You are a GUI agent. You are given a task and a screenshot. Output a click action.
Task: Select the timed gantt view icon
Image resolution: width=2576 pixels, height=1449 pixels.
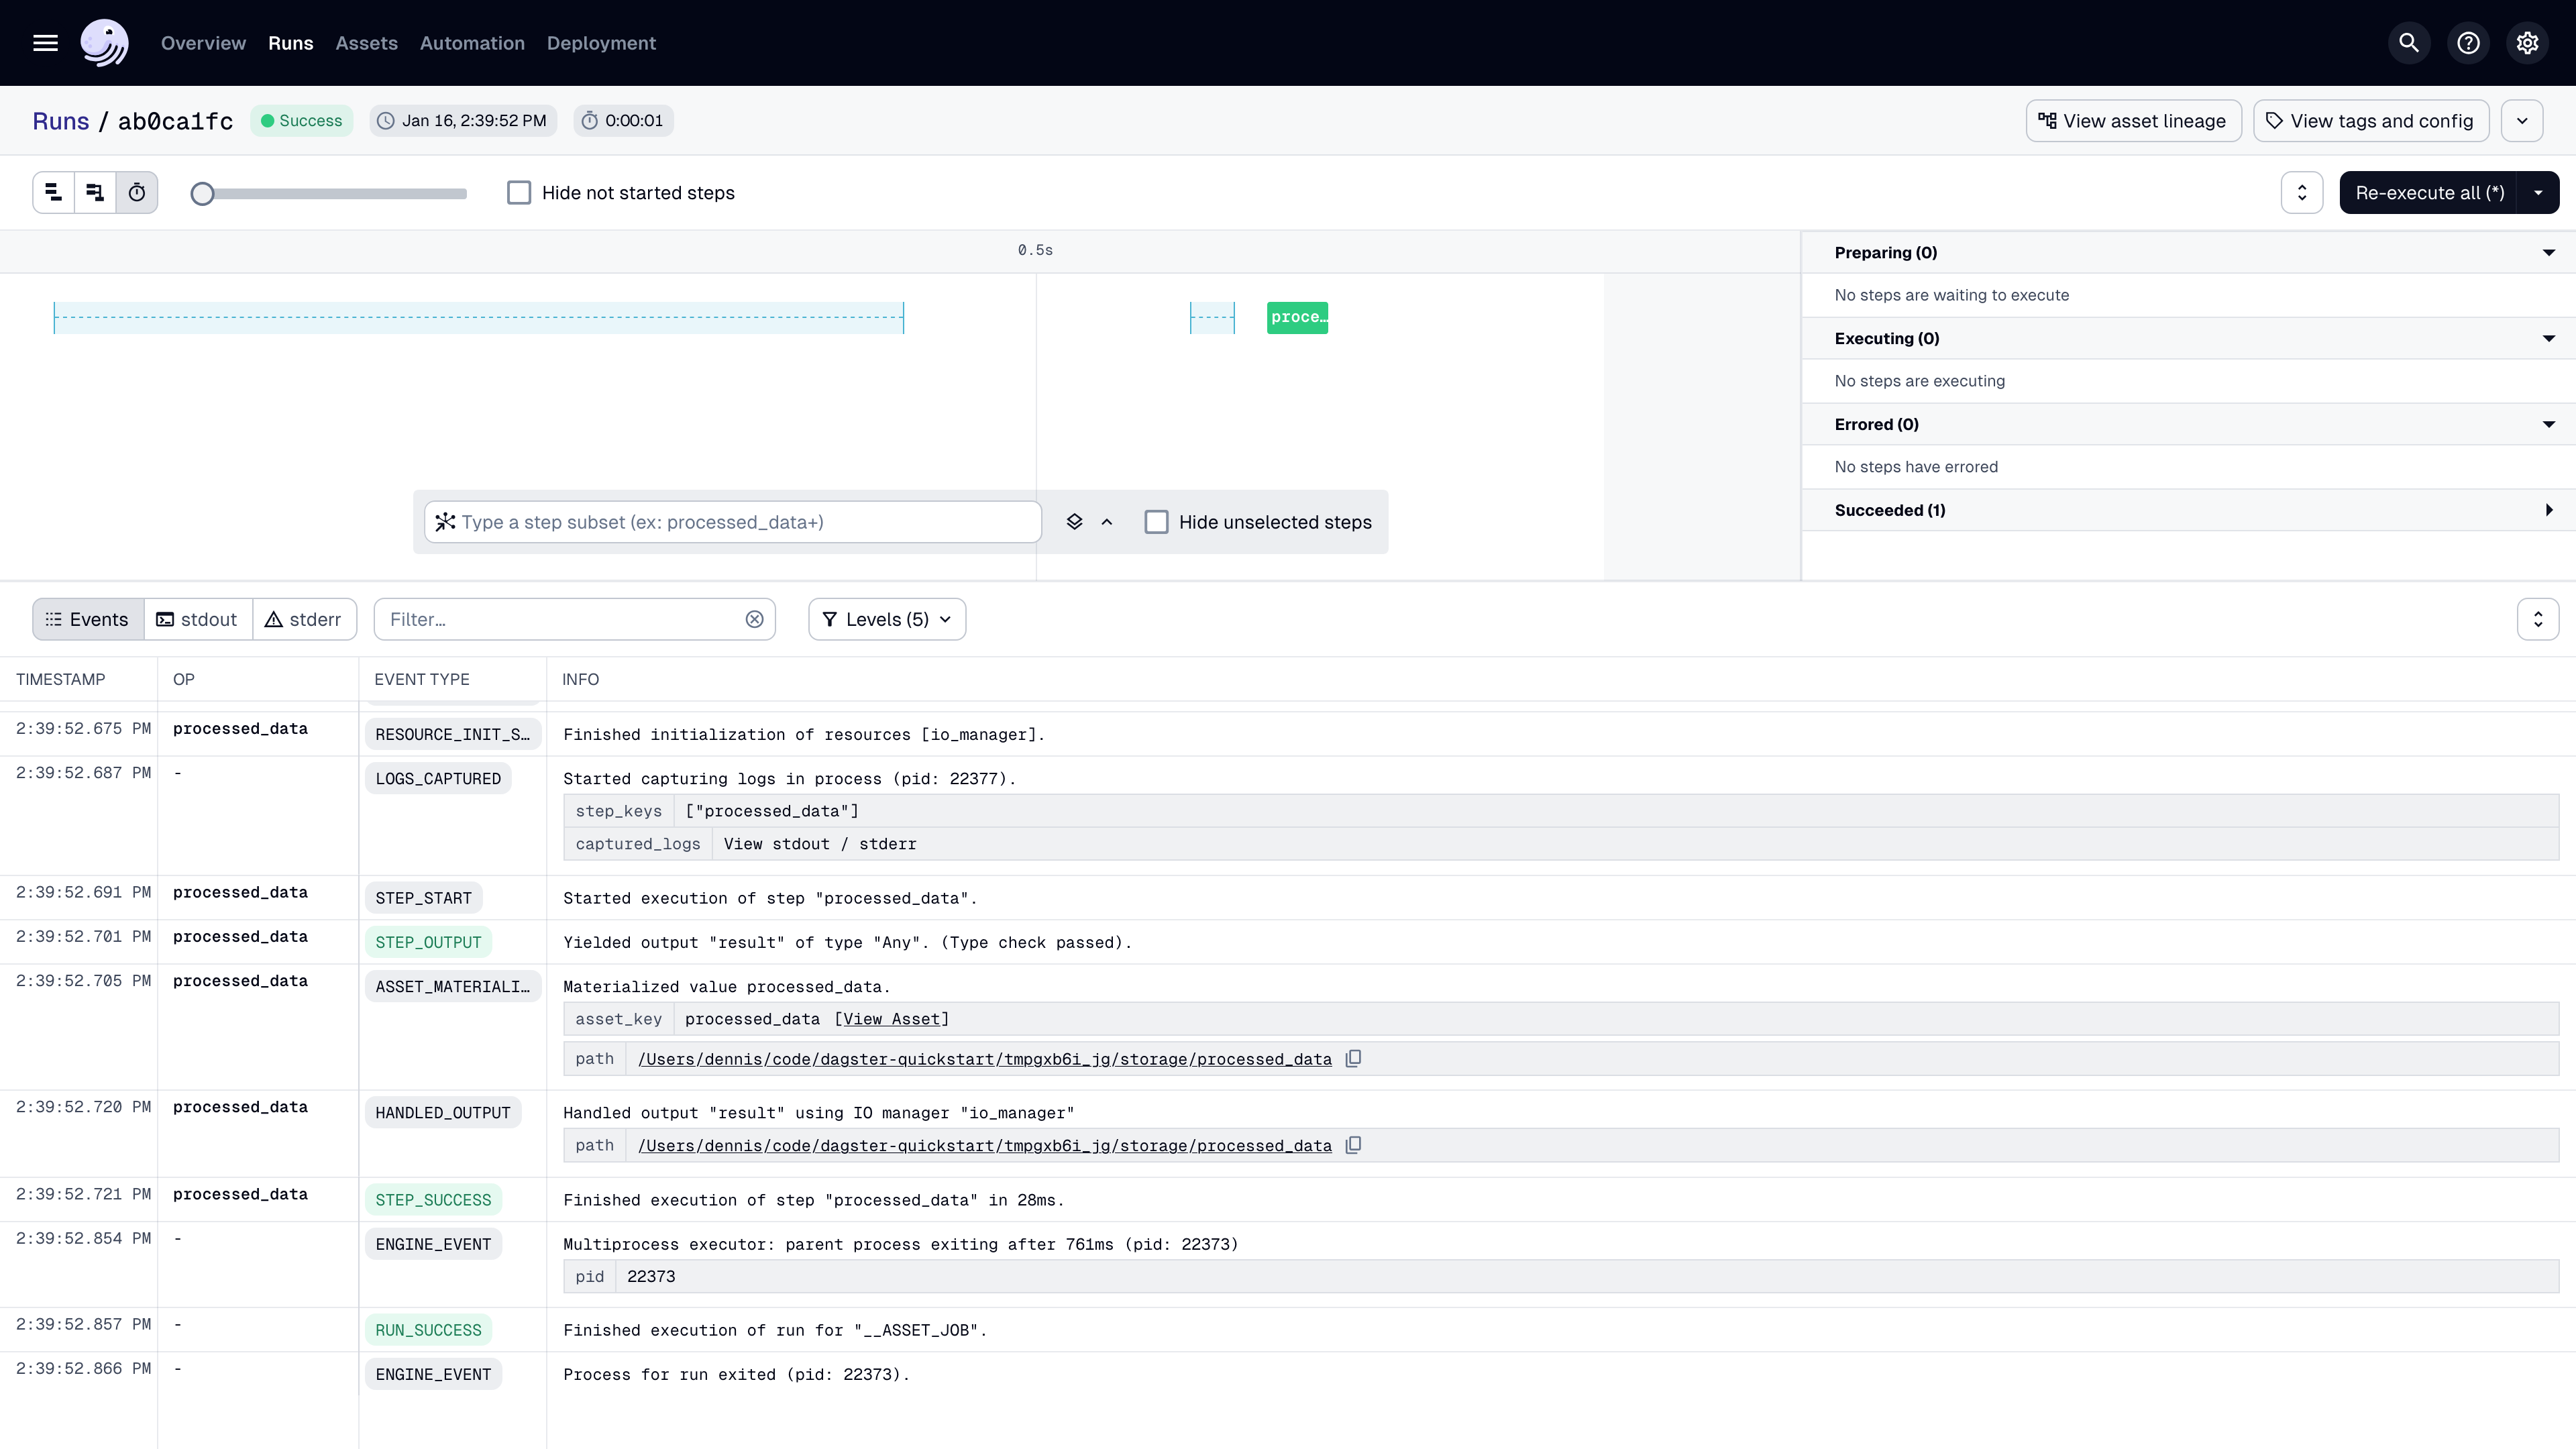(x=137, y=193)
